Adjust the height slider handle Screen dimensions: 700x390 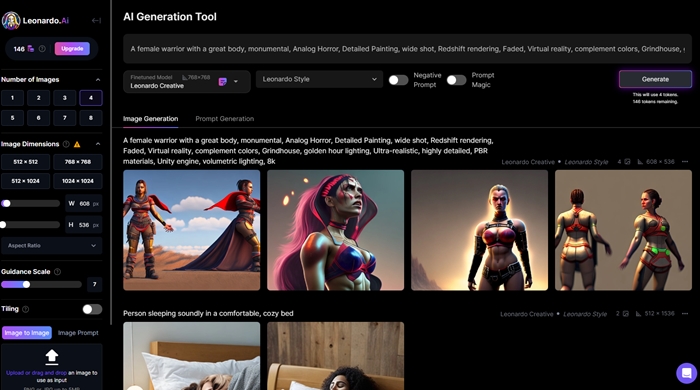(x=3, y=225)
